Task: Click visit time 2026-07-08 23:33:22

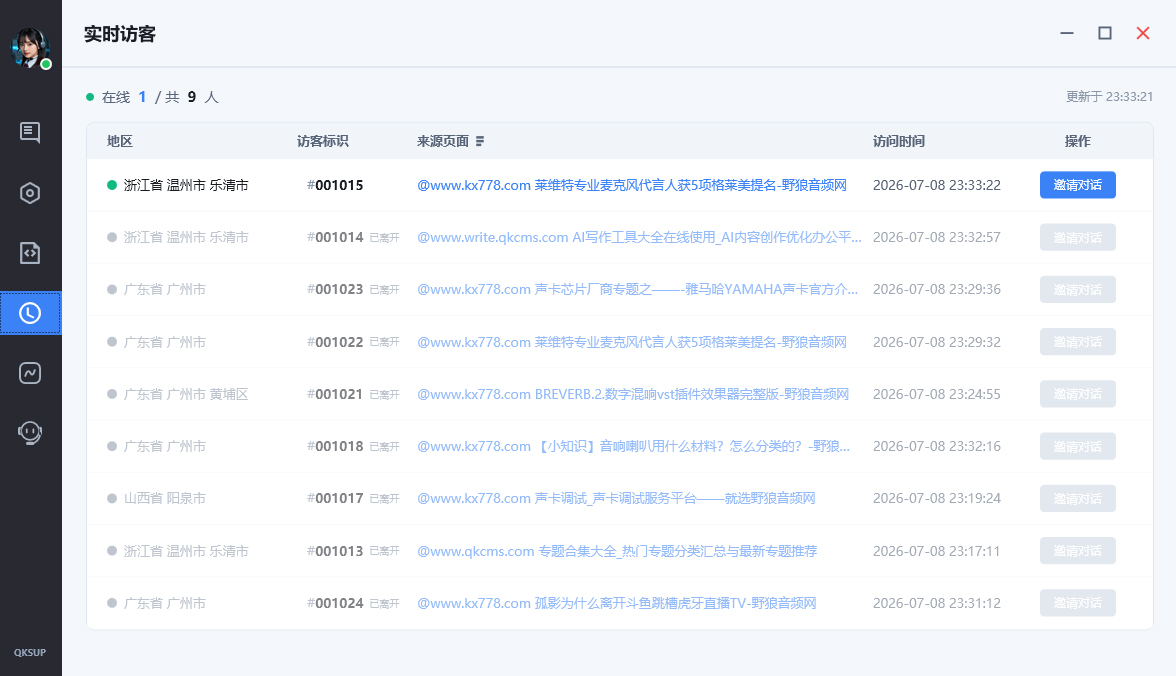Action: [x=937, y=185]
